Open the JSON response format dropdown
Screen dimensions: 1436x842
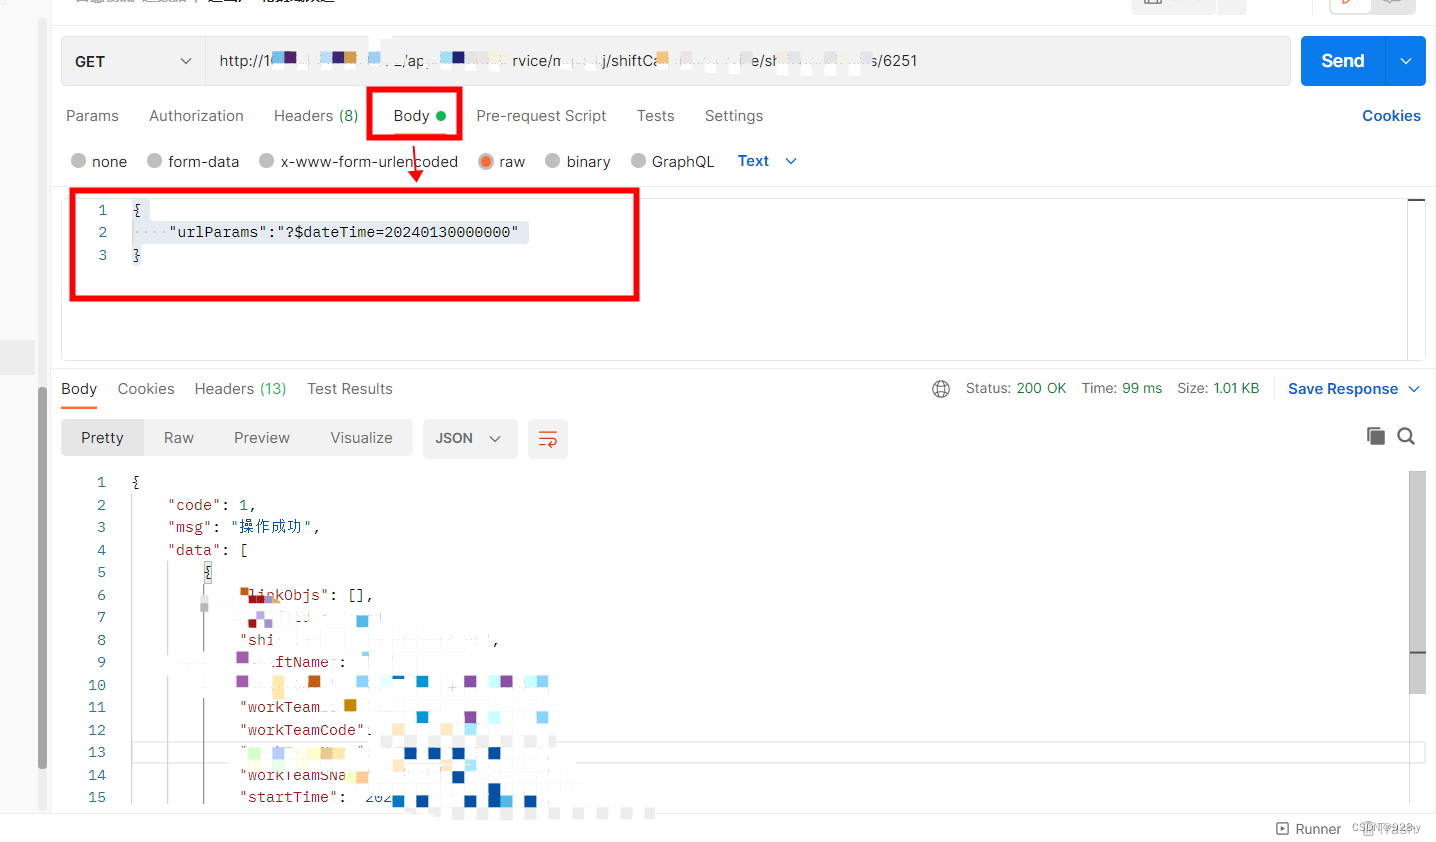click(470, 438)
